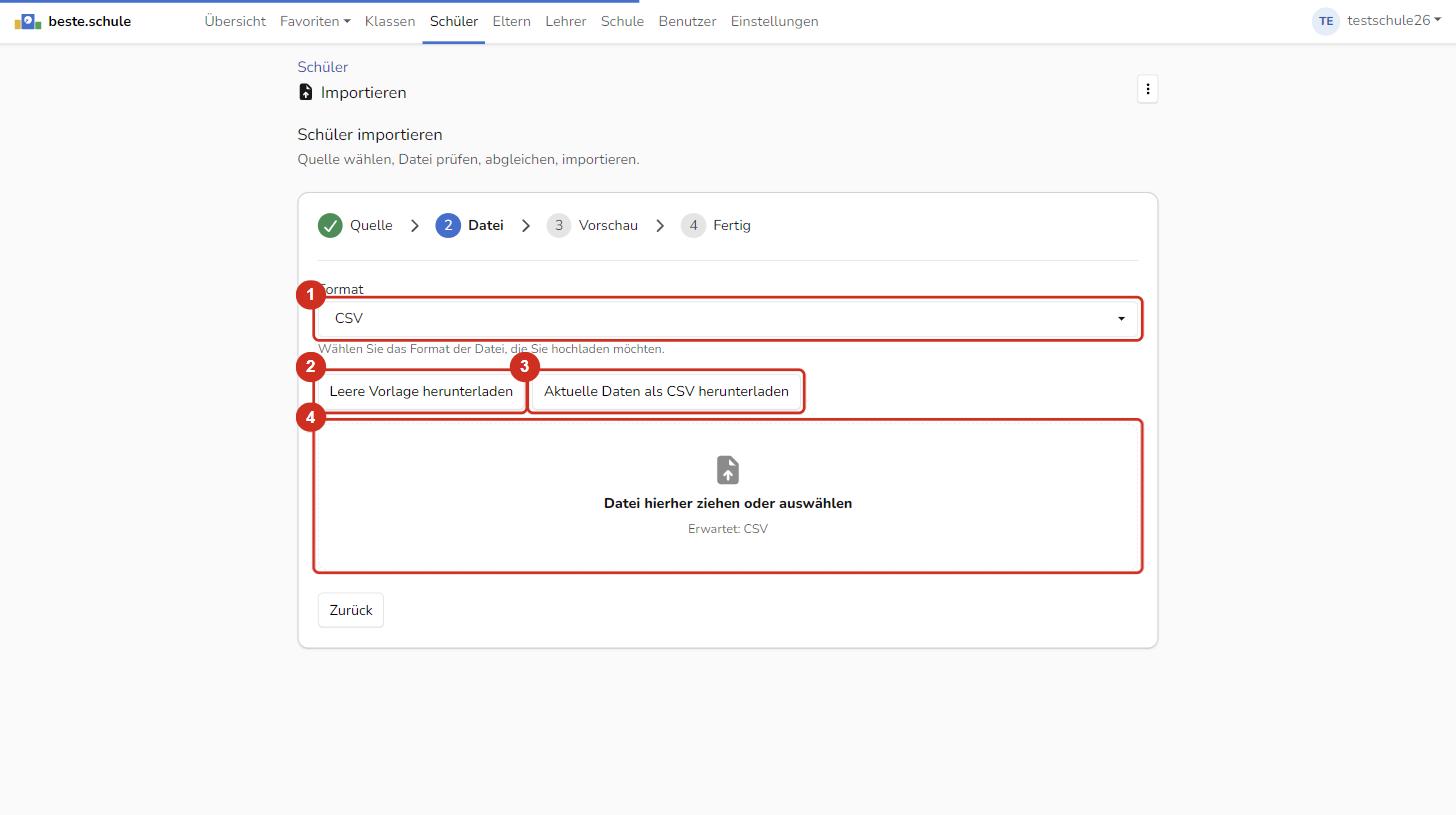Click the Zurück button
Viewport: 1456px width, 815px height.
[351, 610]
